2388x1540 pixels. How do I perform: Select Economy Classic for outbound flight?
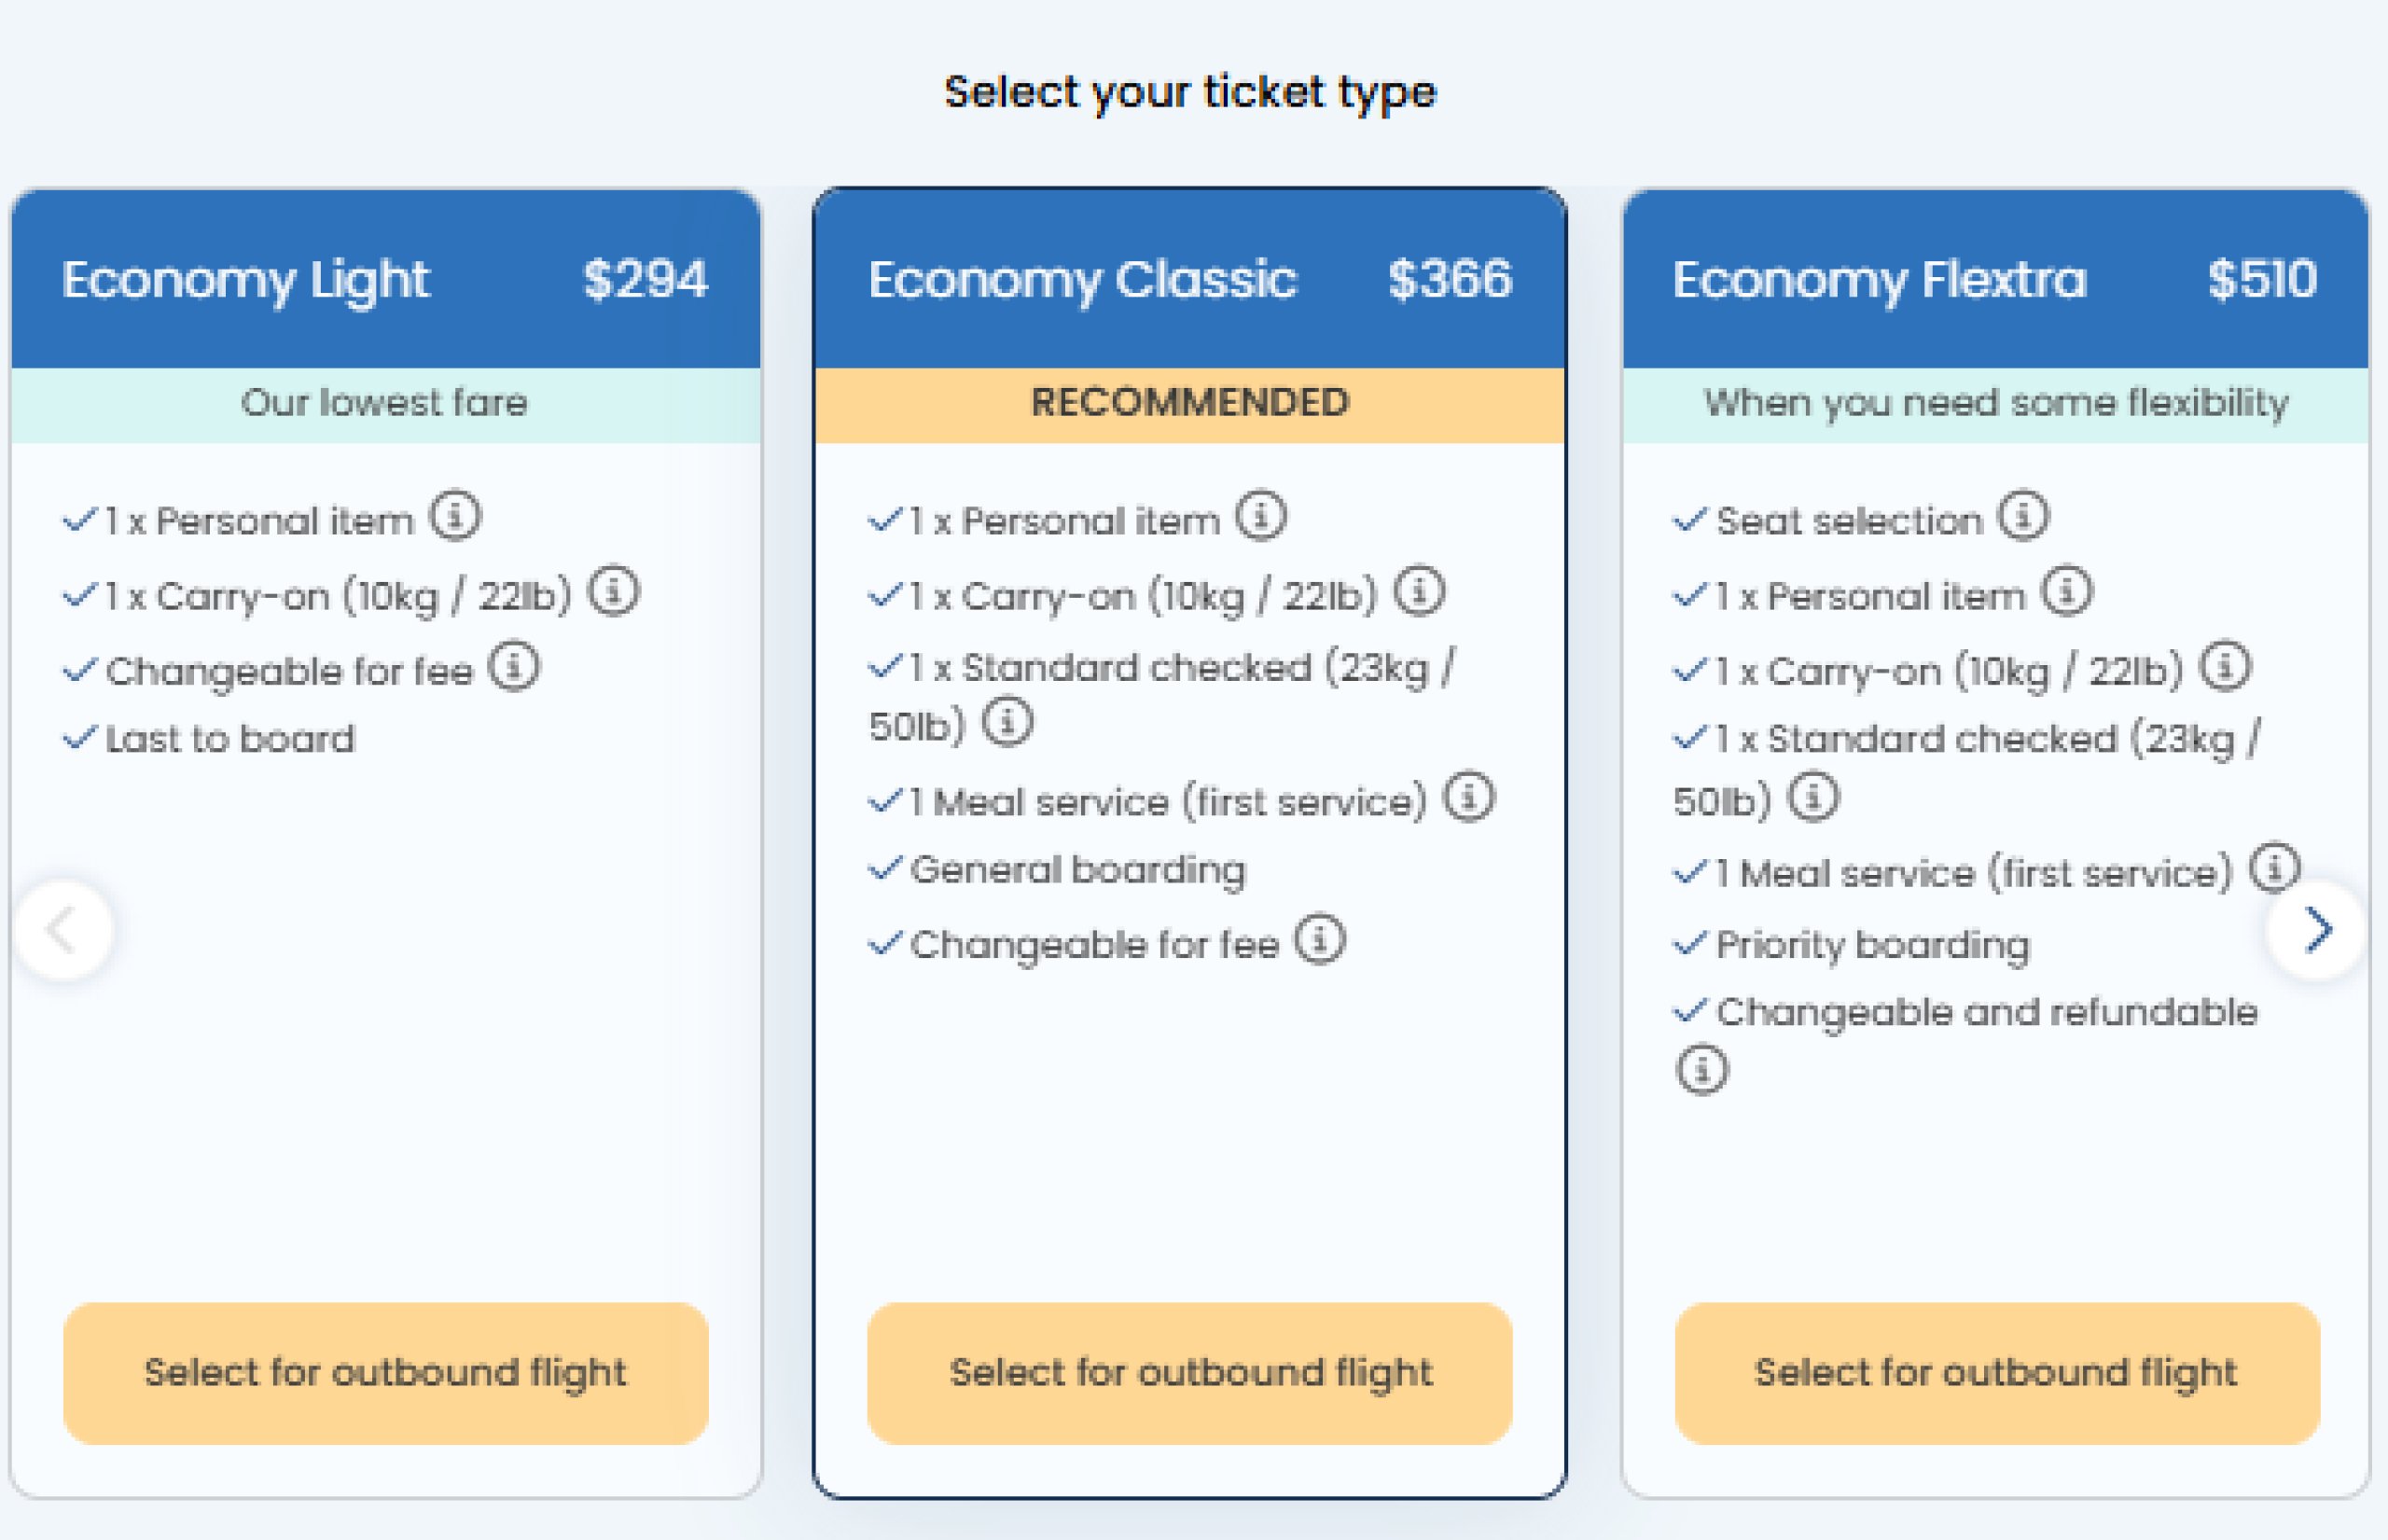pos(1190,1373)
